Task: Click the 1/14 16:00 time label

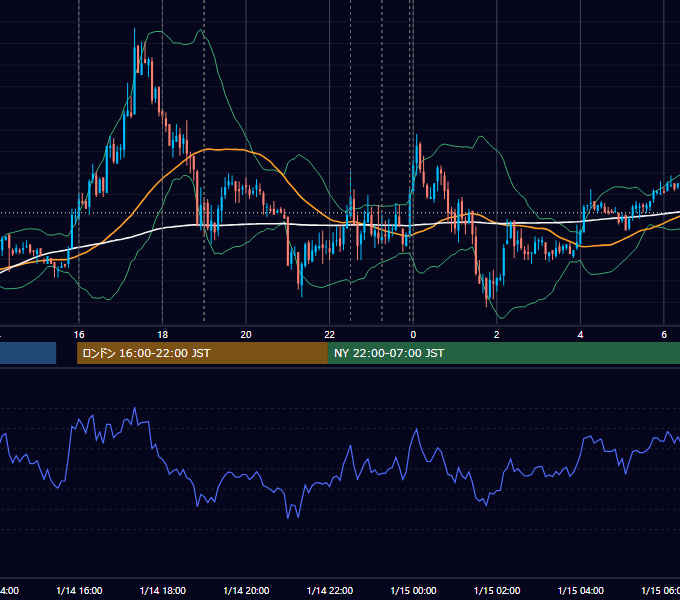Action: pos(79,590)
